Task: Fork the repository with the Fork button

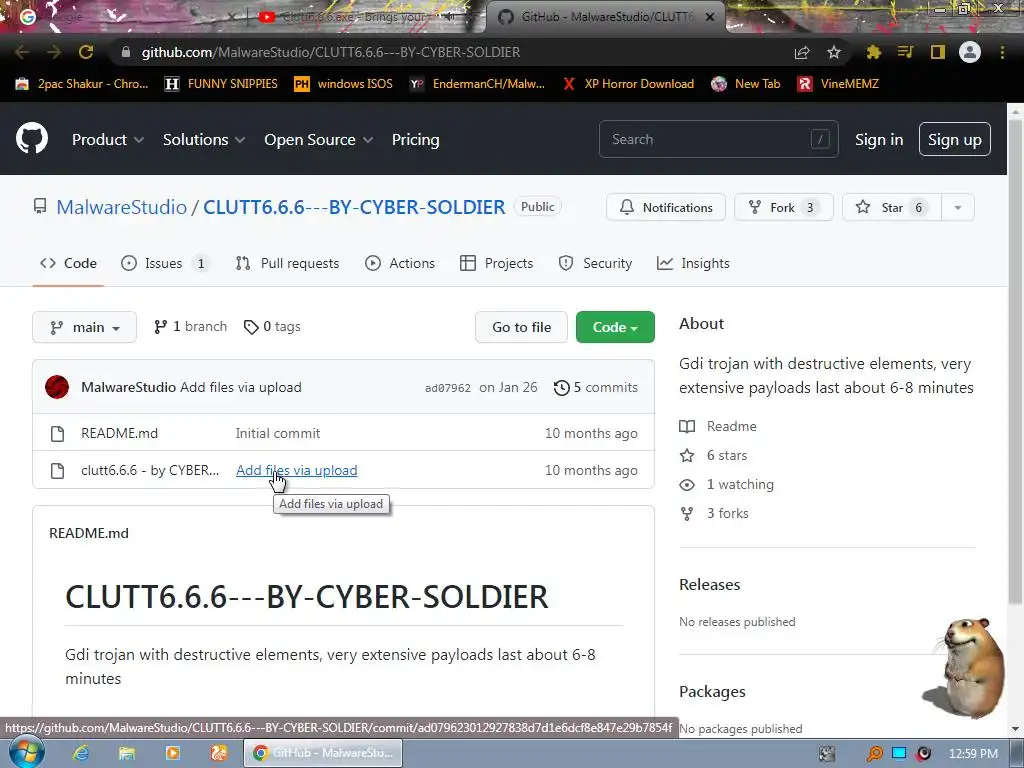Action: (x=784, y=208)
